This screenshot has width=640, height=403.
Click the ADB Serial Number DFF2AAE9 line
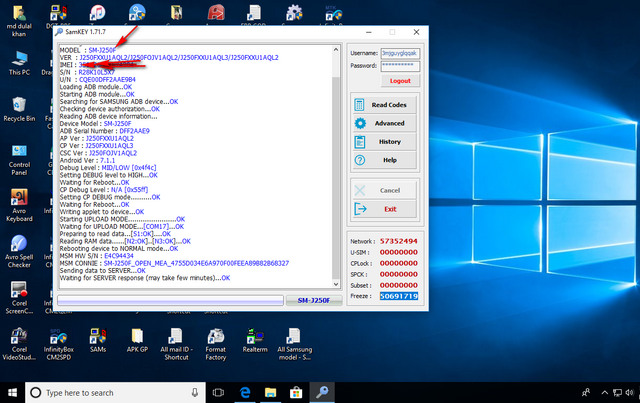coord(104,131)
